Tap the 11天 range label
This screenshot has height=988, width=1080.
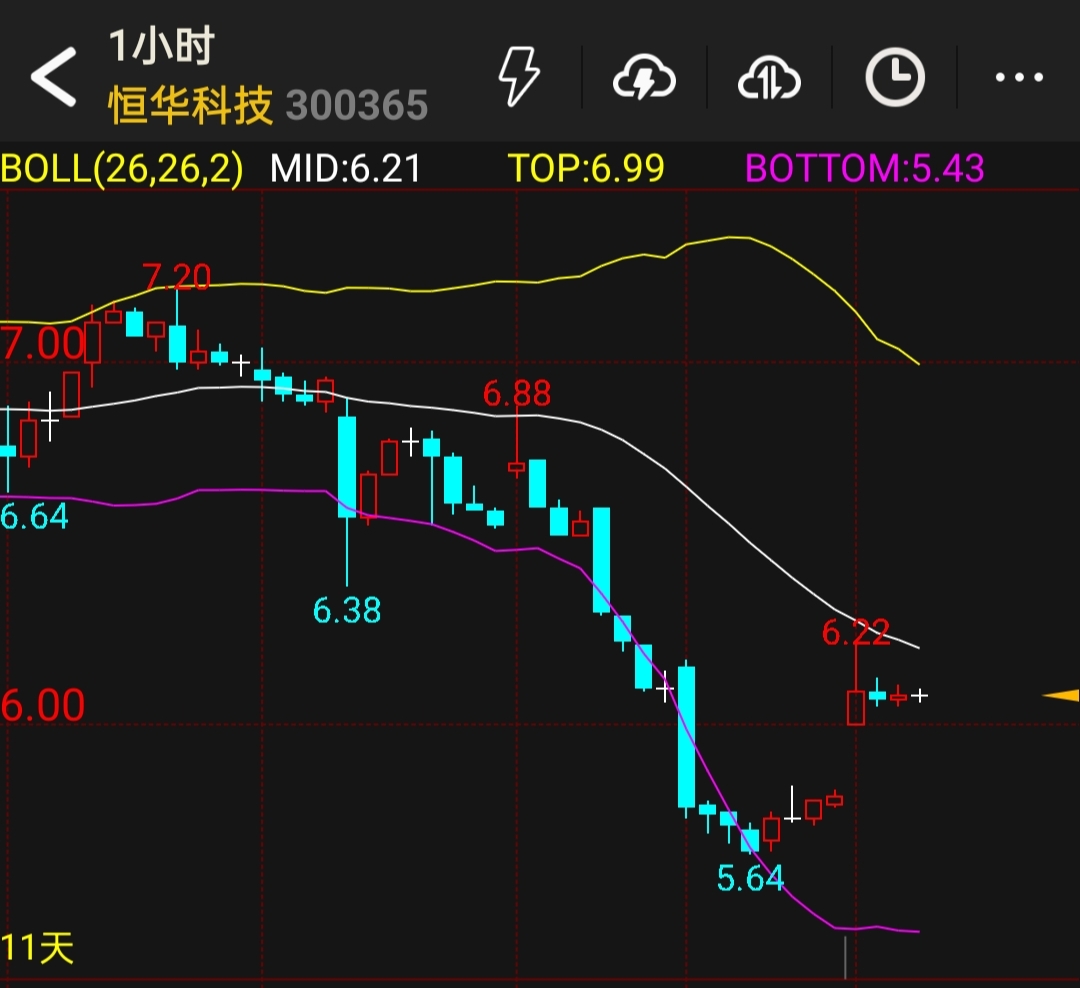point(37,948)
